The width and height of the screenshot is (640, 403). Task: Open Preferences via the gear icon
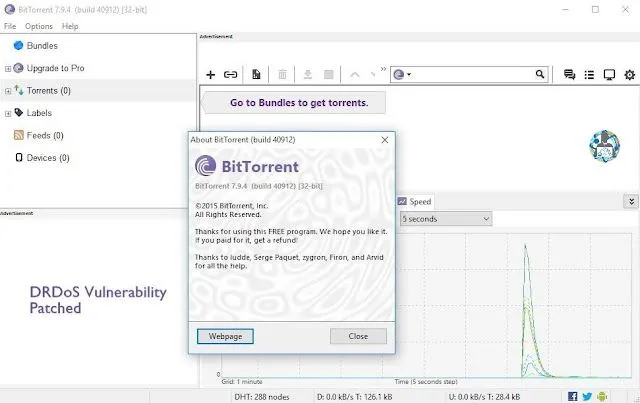[x=629, y=74]
